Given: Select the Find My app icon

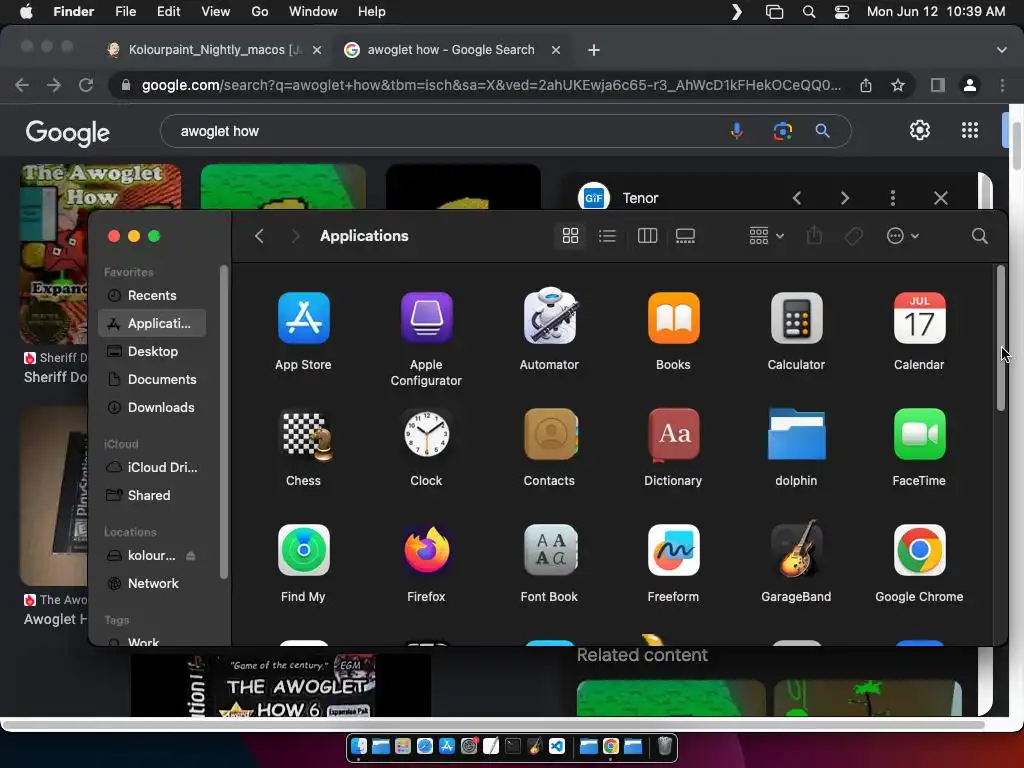Looking at the screenshot, I should [x=303, y=550].
